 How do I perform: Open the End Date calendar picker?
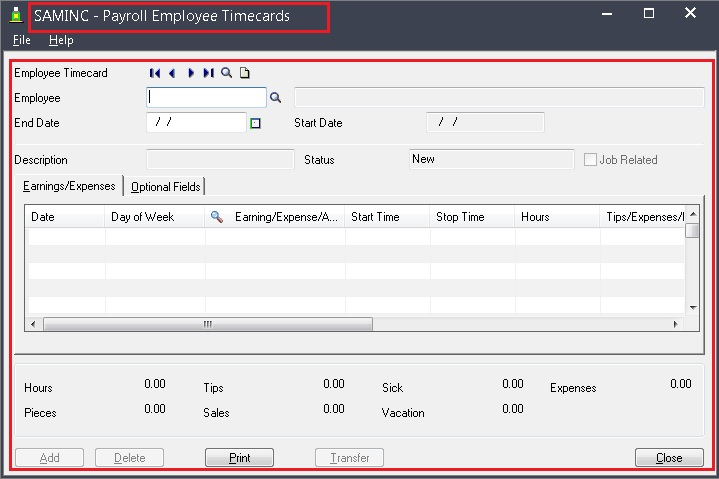click(255, 123)
